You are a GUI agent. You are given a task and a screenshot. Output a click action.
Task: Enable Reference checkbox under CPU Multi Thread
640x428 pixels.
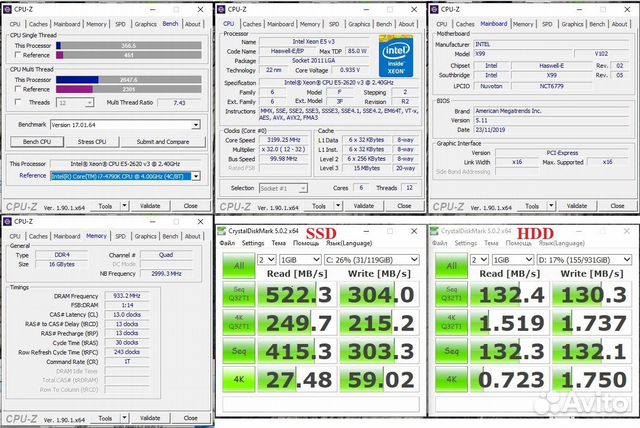coord(18,89)
